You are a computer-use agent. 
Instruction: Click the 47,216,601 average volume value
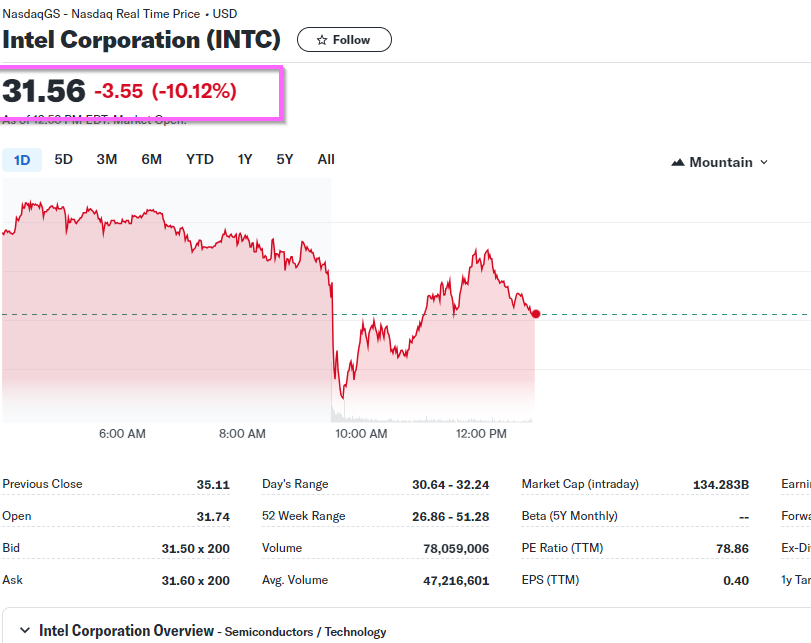[x=456, y=581]
